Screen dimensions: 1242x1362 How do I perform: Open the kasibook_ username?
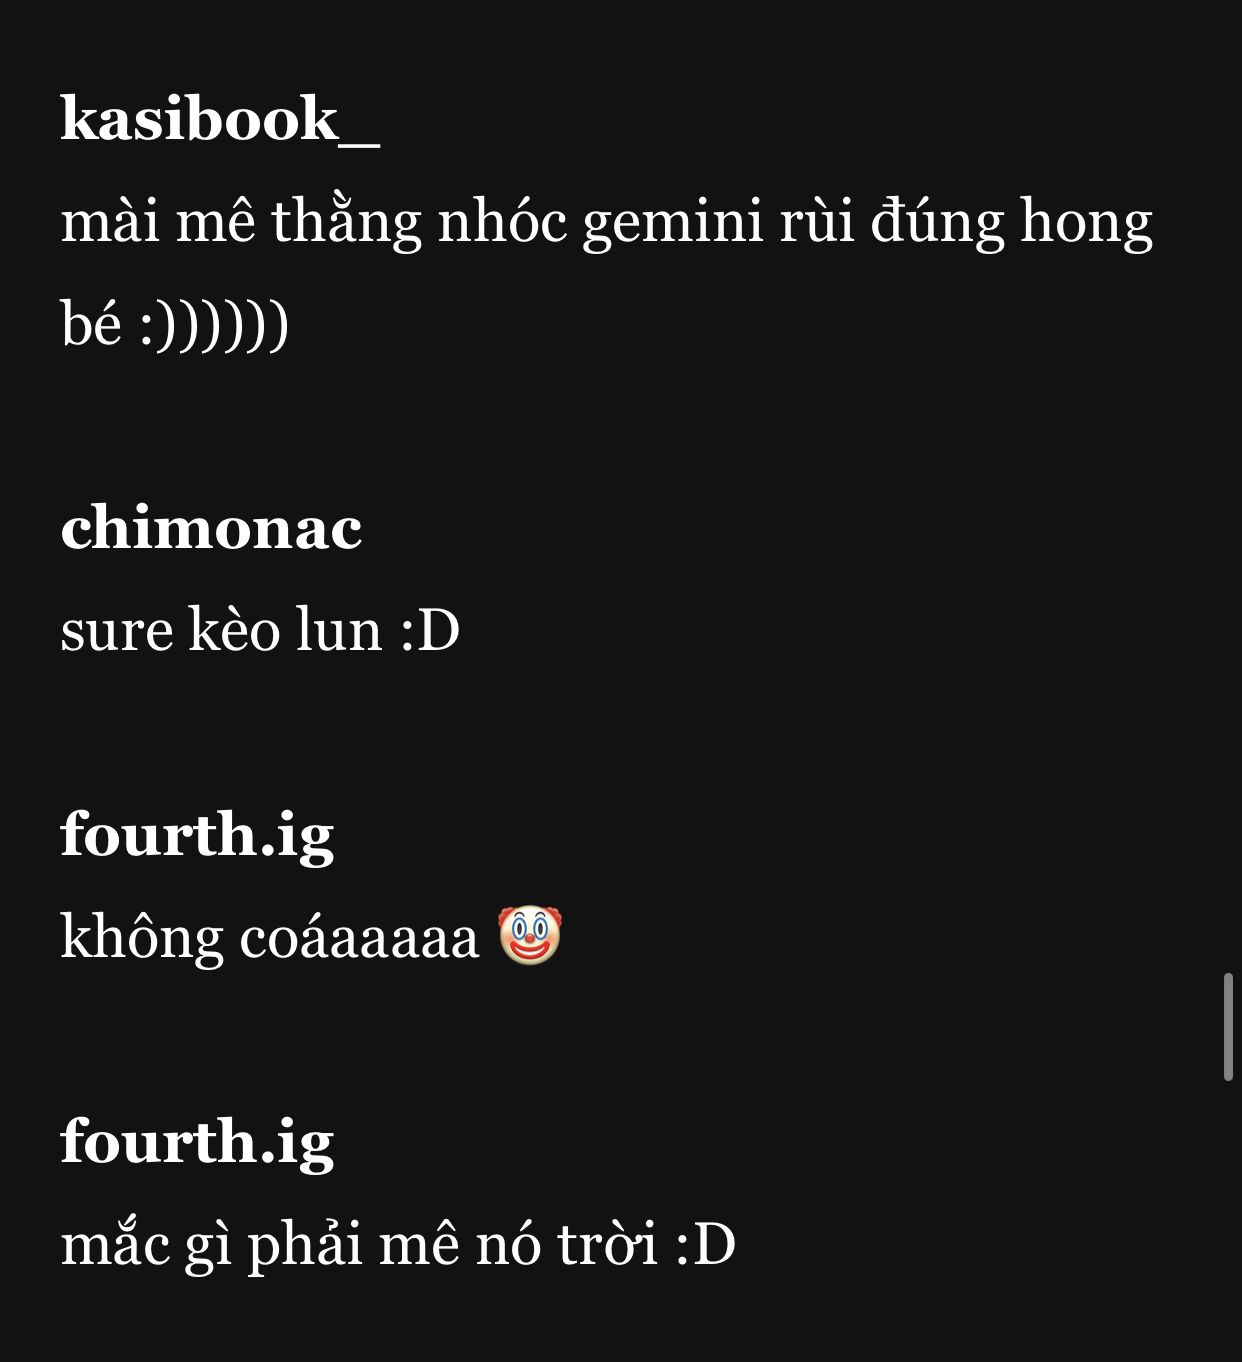pyautogui.click(x=220, y=119)
